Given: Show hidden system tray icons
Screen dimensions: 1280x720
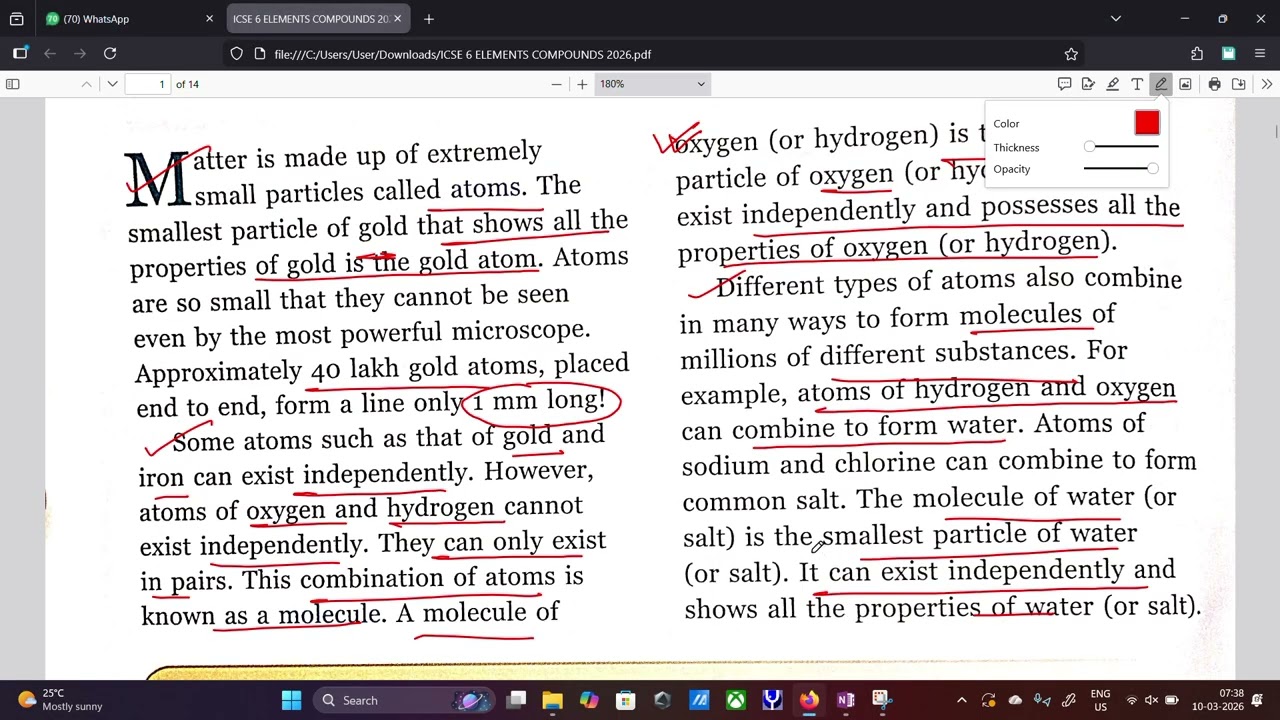Looking at the screenshot, I should tap(962, 700).
